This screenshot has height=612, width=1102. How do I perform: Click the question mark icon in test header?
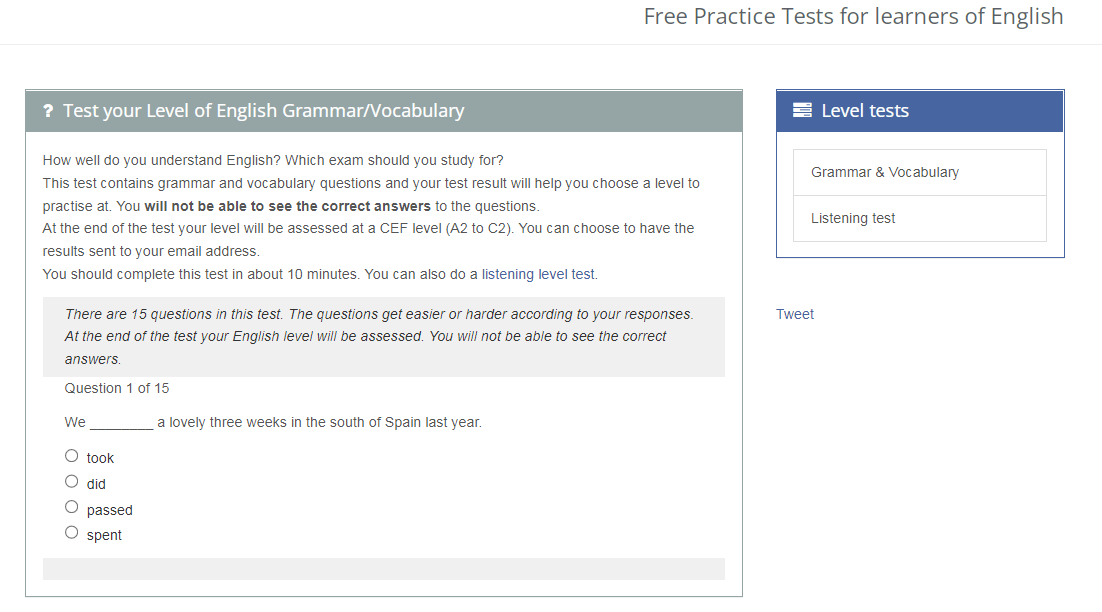coord(48,111)
